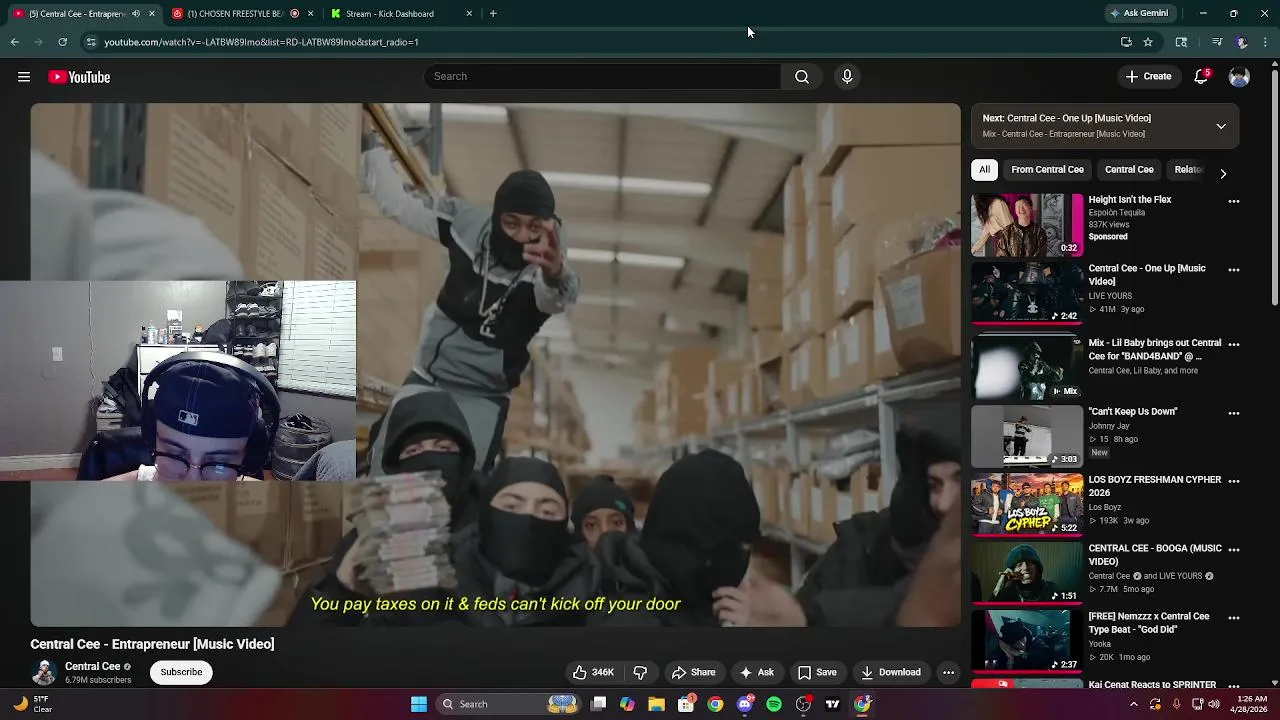Click Ask Gemini in title bar
This screenshot has height=720, width=1280.
click(1138, 13)
